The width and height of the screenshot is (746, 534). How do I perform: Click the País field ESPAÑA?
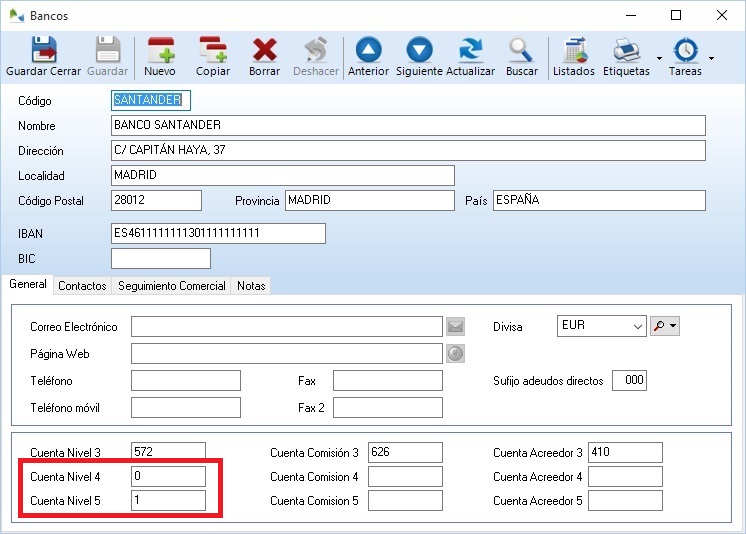[599, 200]
